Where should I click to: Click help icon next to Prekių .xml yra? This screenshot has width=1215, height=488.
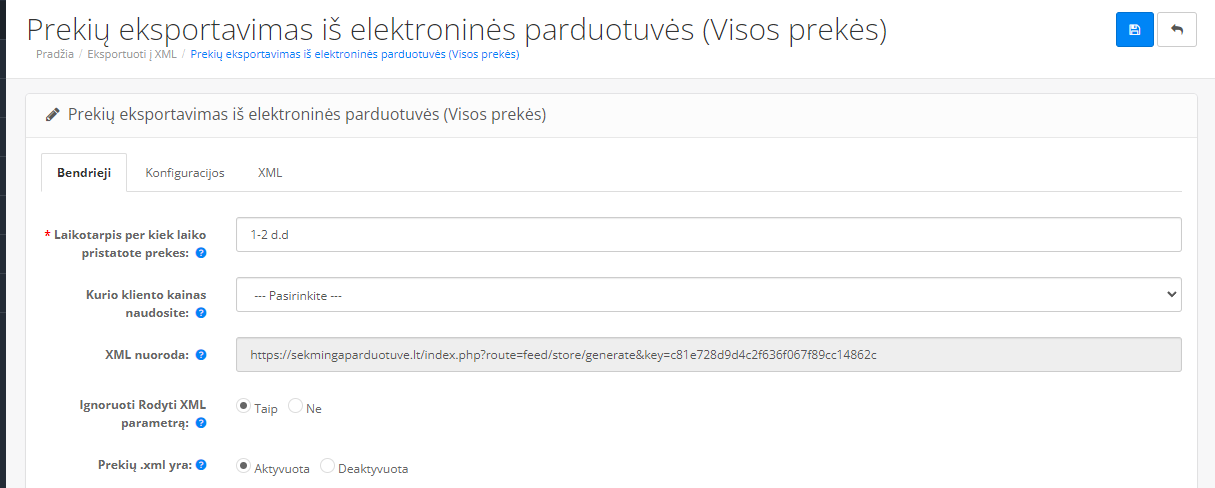[201, 465]
